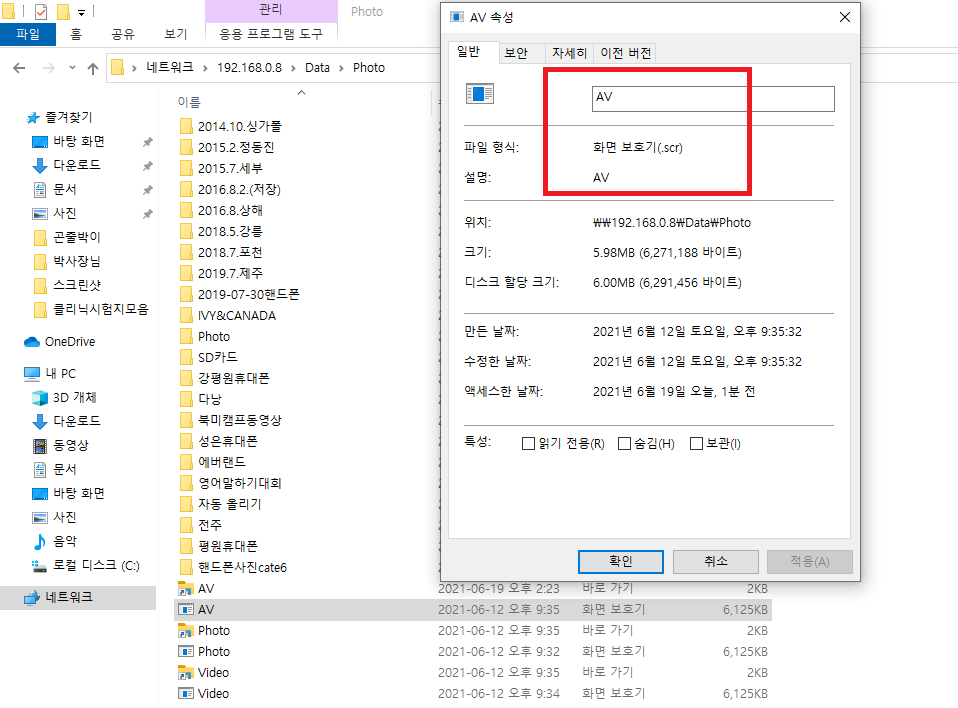Switch to the 보안 tab
958x708 pixels.
coord(516,53)
